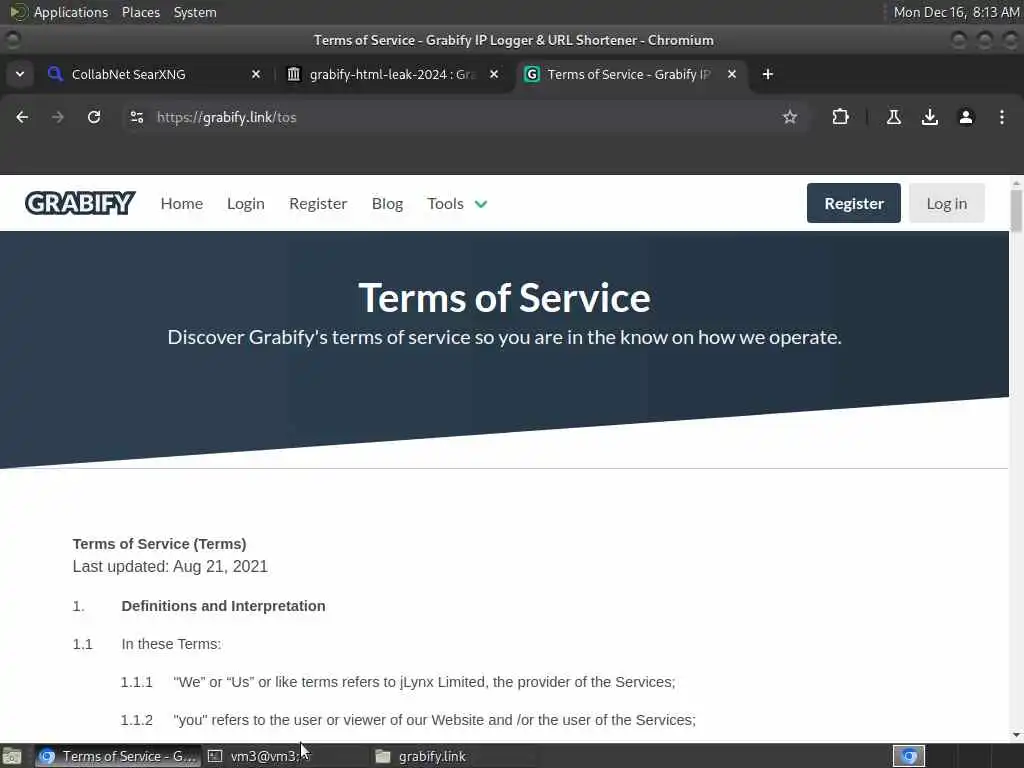Open the Register nav link in menu
The image size is (1024, 768).
coord(318,204)
